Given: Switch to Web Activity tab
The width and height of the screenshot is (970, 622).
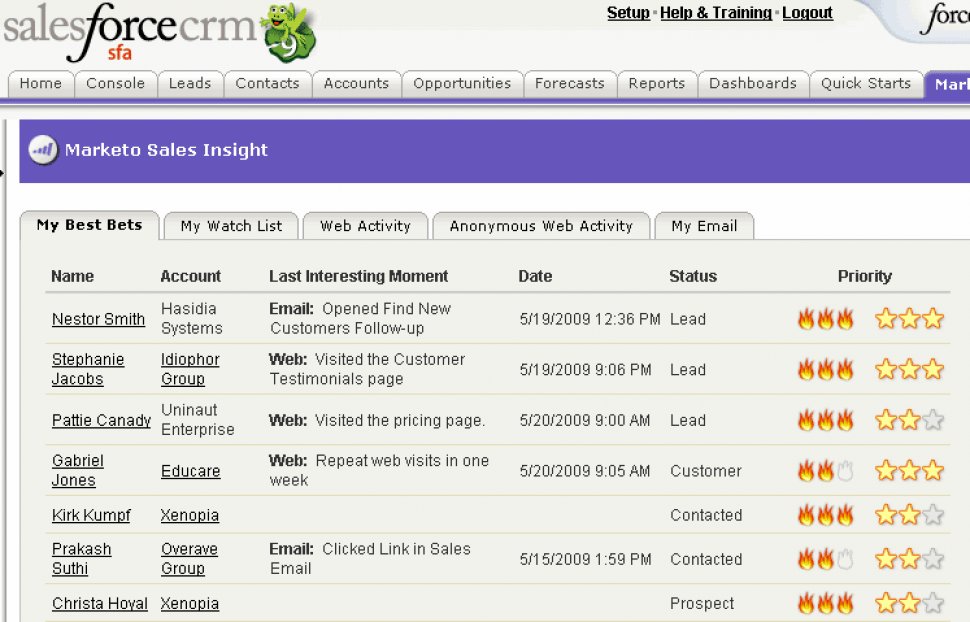Looking at the screenshot, I should (366, 227).
